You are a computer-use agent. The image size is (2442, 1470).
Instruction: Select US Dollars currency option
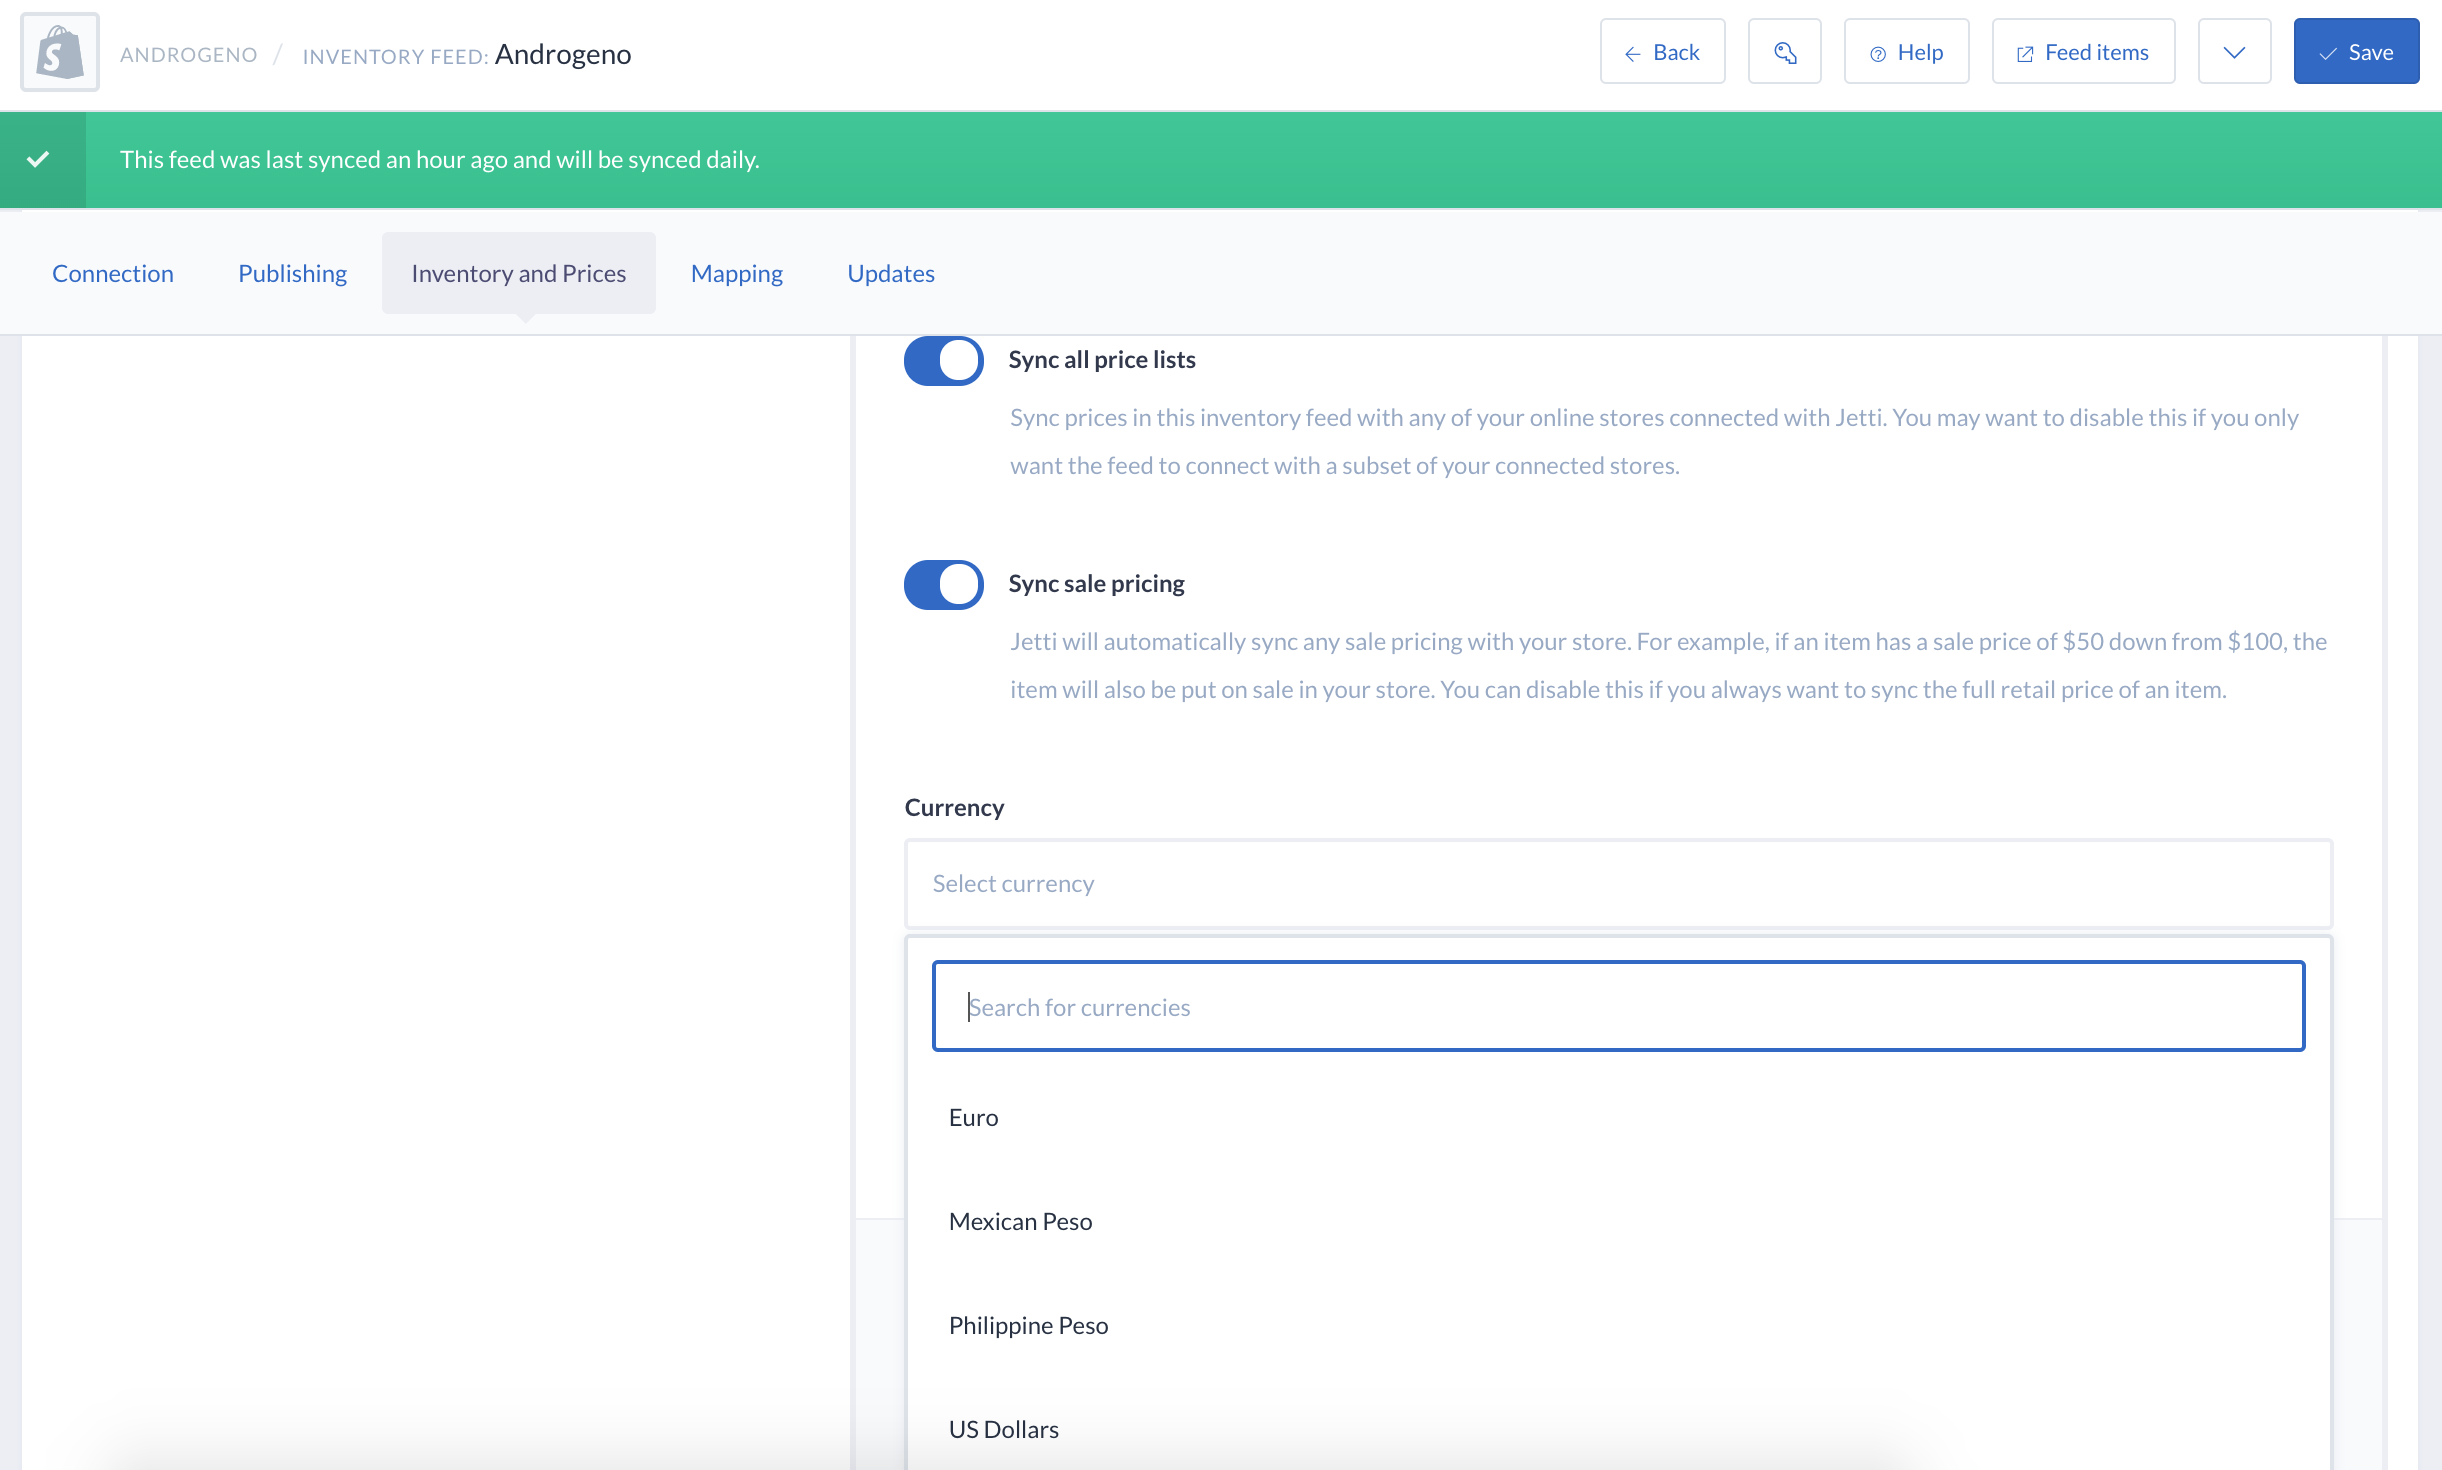(1003, 1430)
